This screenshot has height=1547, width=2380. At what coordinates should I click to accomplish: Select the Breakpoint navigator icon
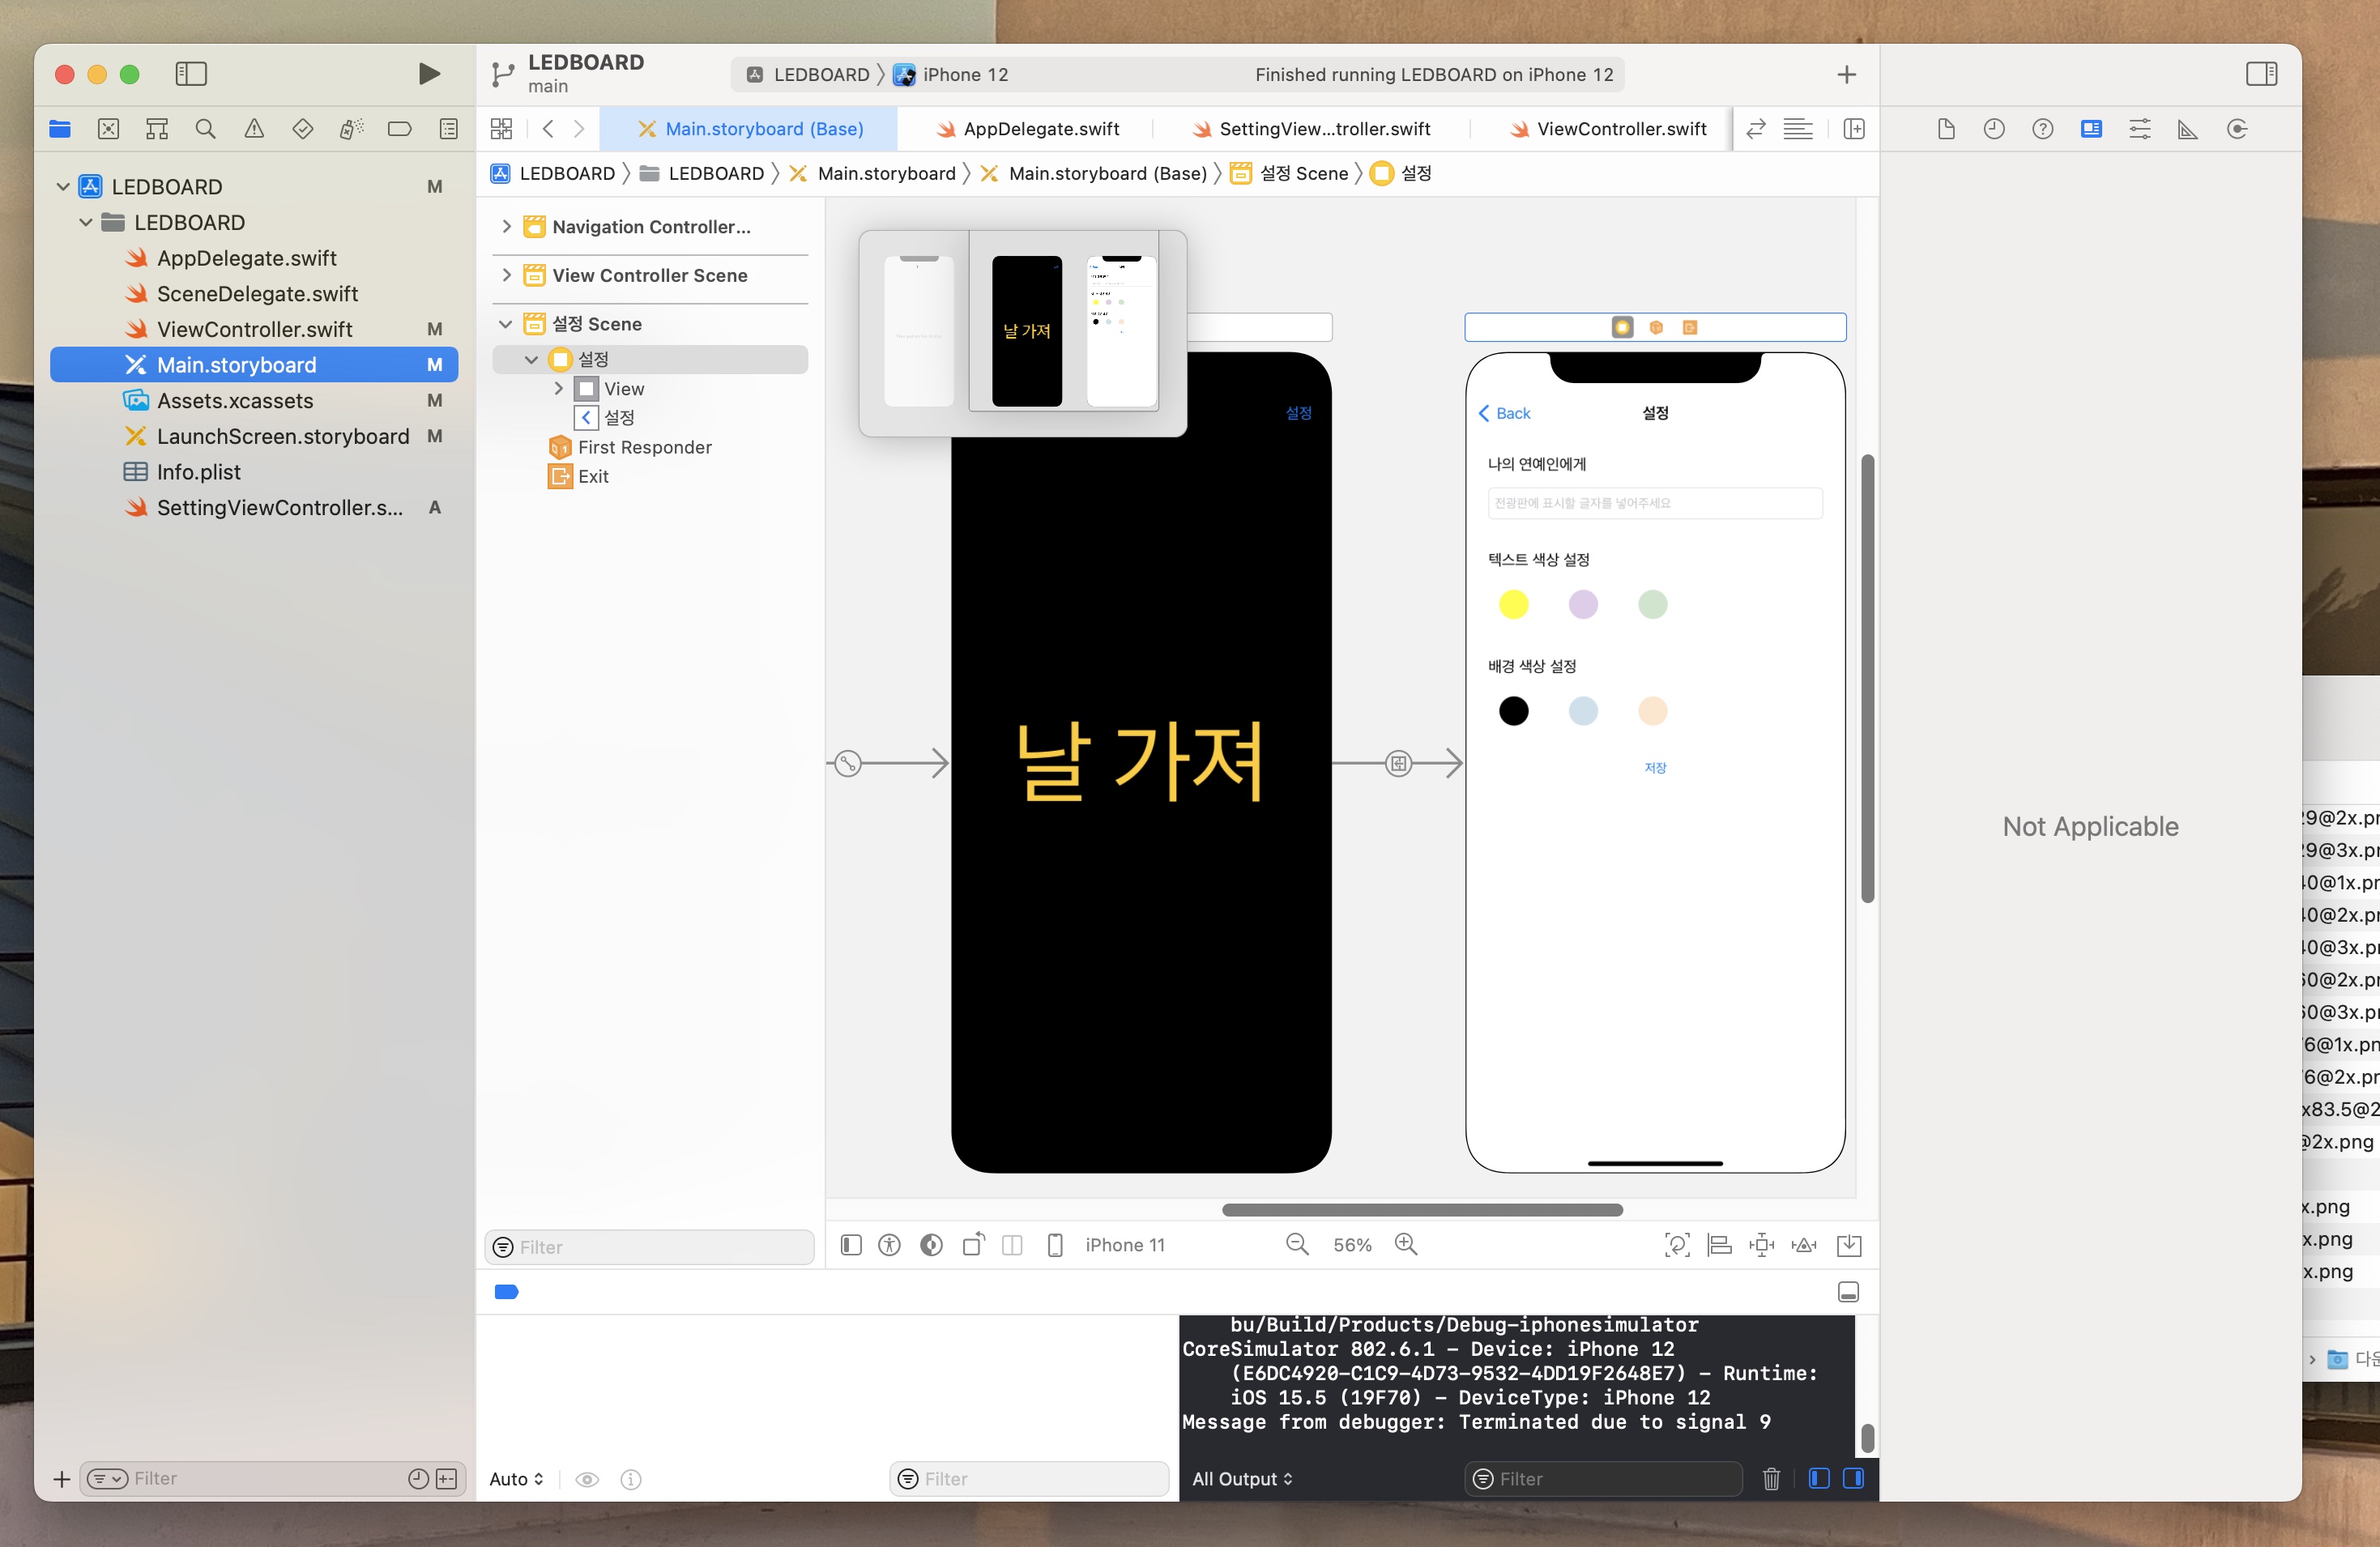[400, 128]
